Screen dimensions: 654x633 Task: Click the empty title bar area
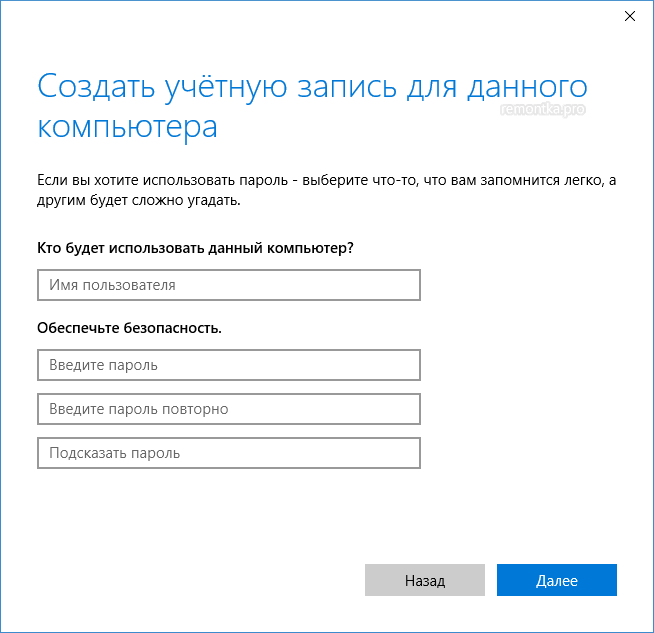(300, 16)
